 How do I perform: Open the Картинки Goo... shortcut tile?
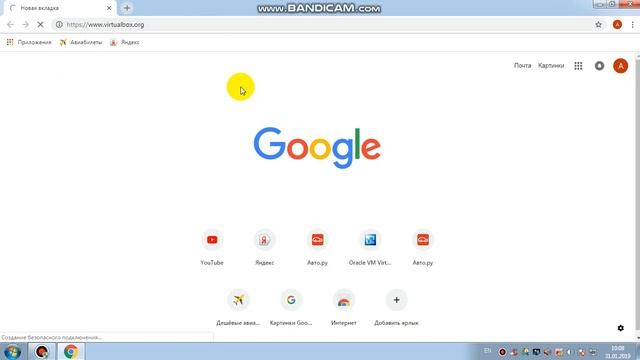pyautogui.click(x=291, y=308)
